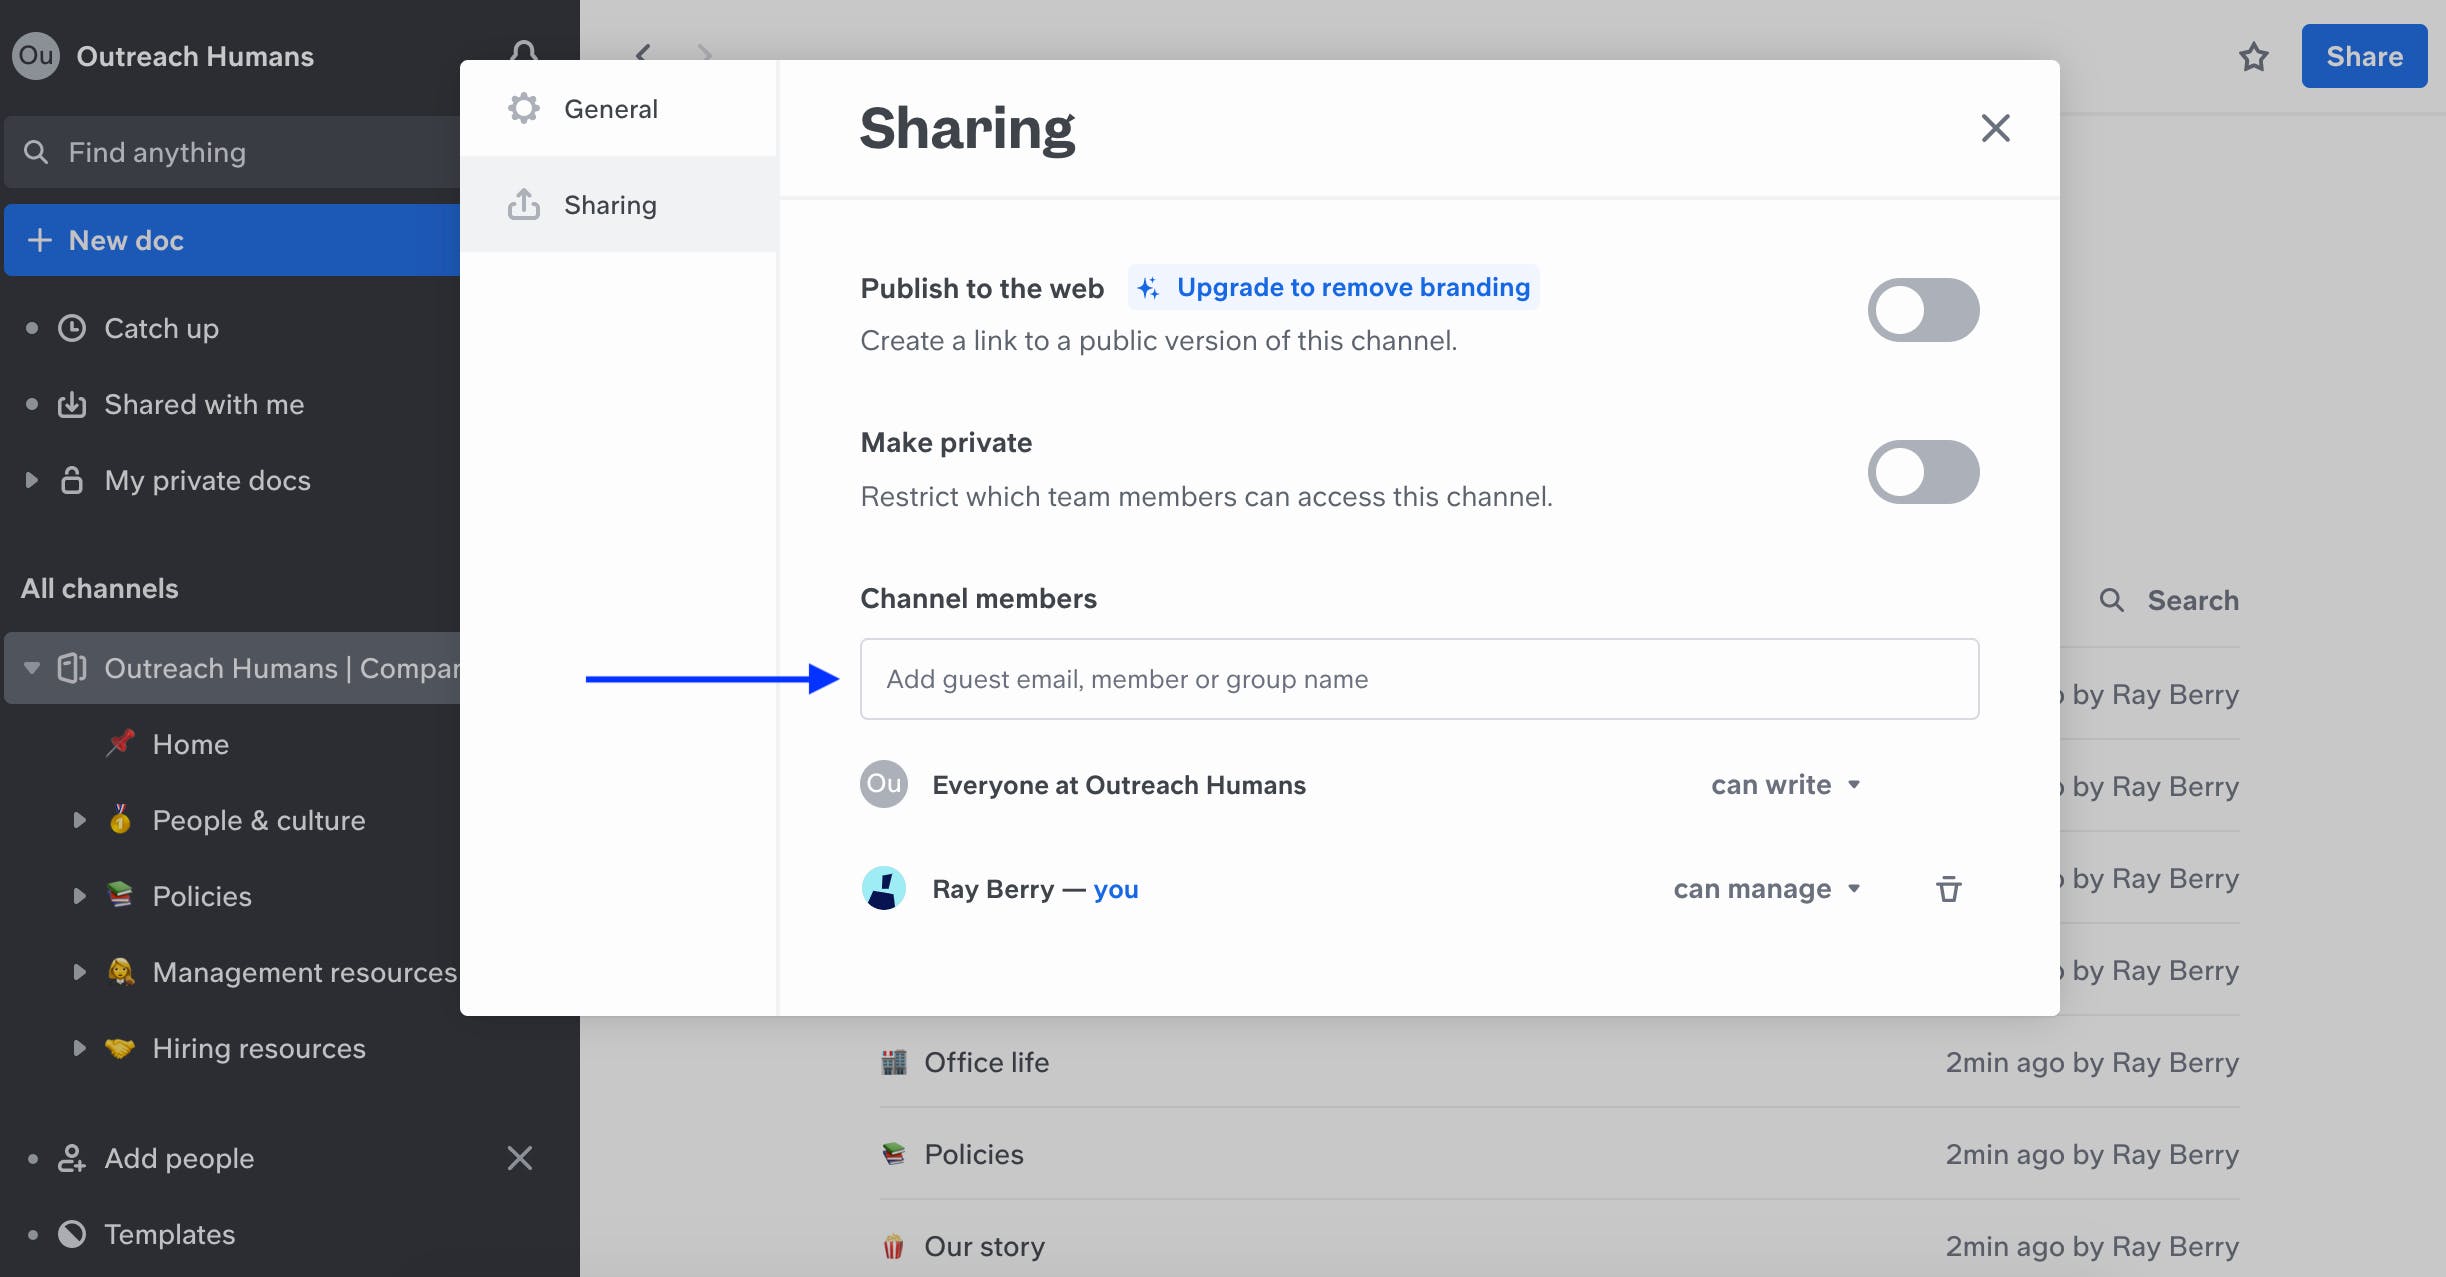This screenshot has width=2446, height=1277.
Task: Open the 'can manage' permission dropdown
Action: [1767, 889]
